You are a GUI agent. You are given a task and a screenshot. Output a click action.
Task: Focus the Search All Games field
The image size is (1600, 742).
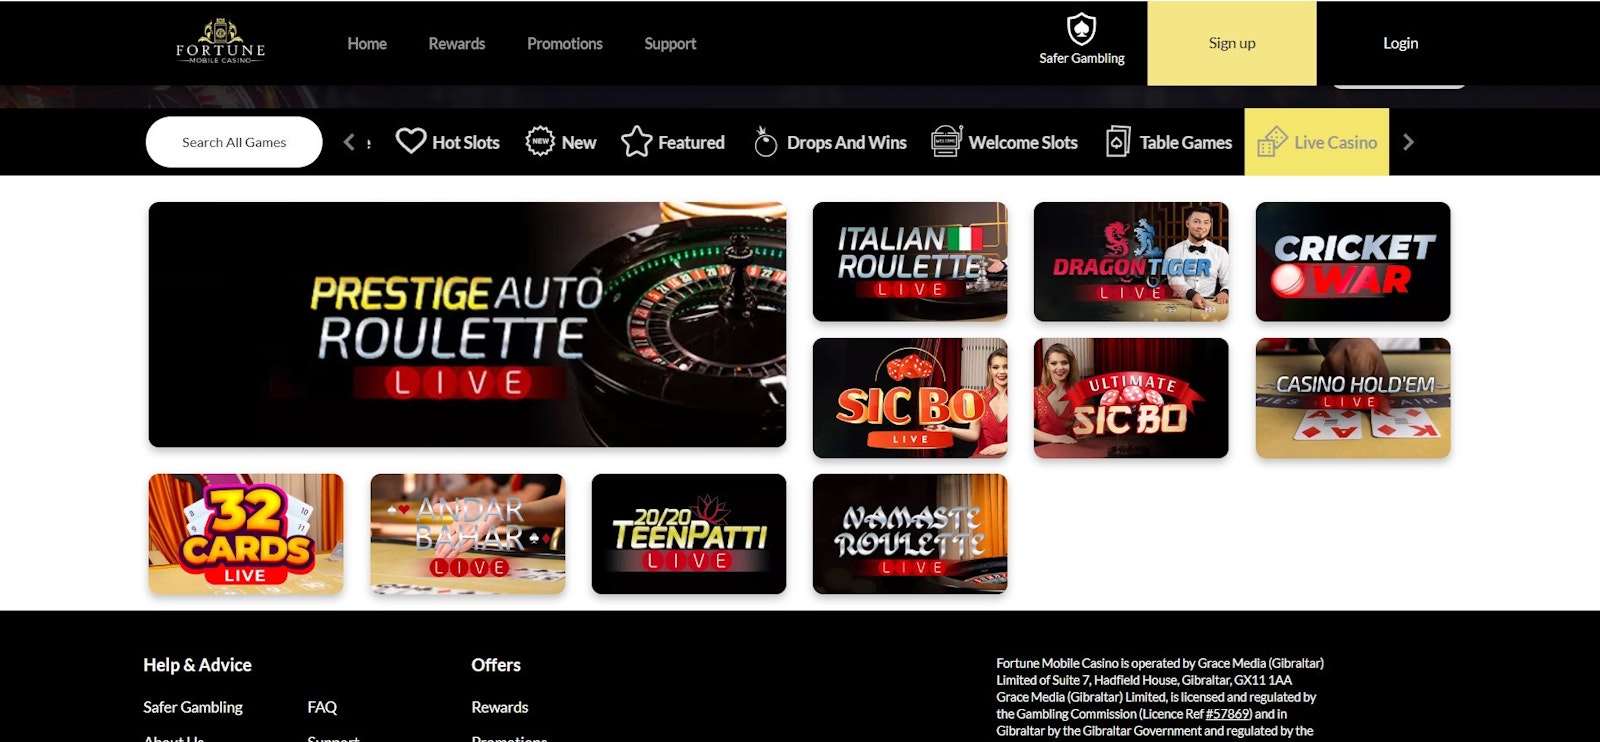click(x=234, y=142)
